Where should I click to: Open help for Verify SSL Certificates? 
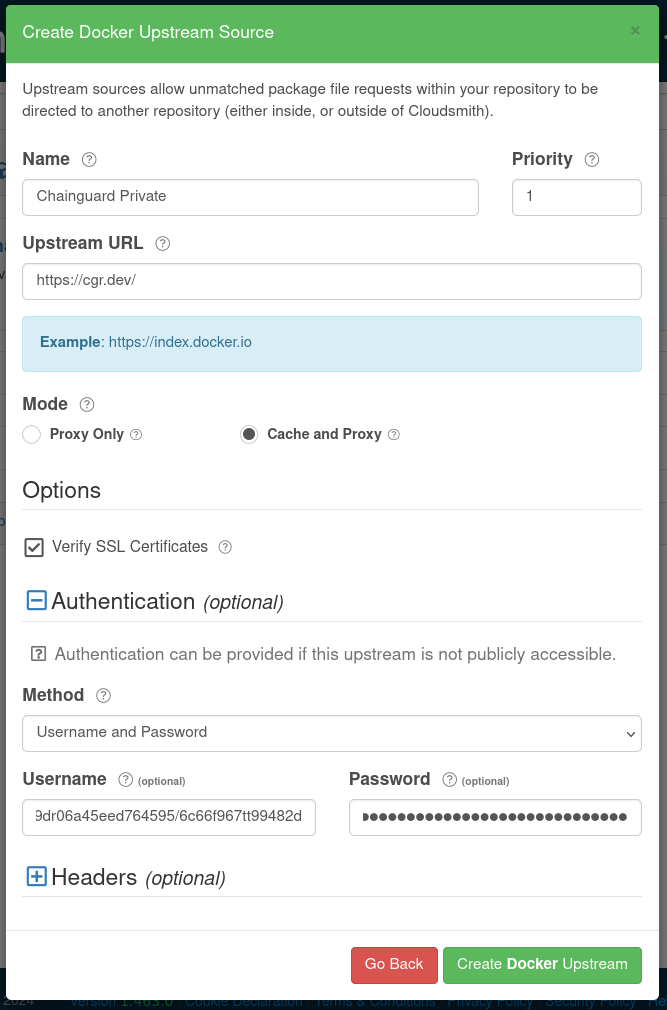tap(225, 547)
